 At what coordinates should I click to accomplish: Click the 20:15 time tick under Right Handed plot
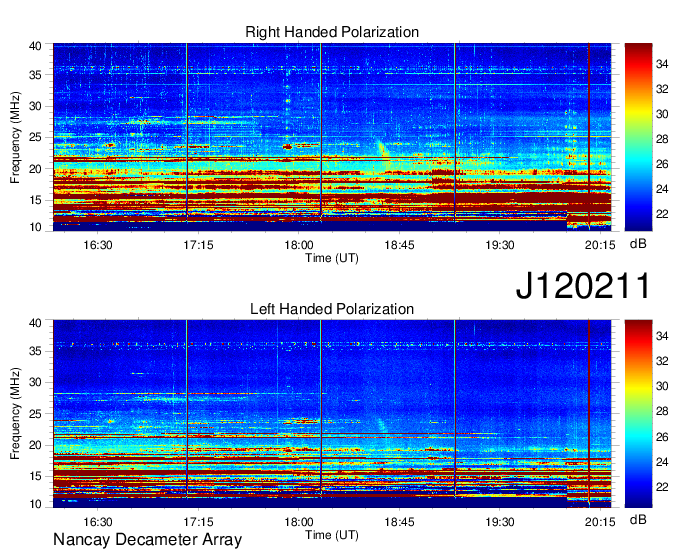[x=600, y=245]
